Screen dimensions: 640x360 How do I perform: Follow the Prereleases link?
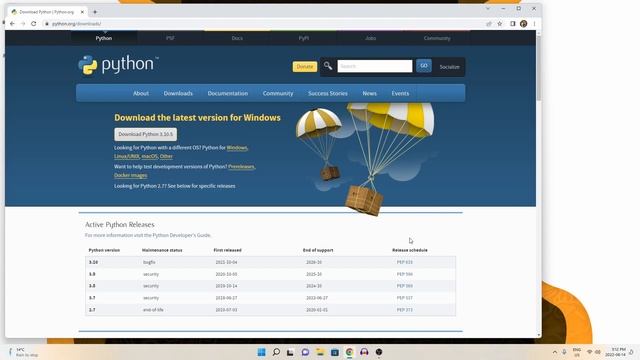coord(241,167)
